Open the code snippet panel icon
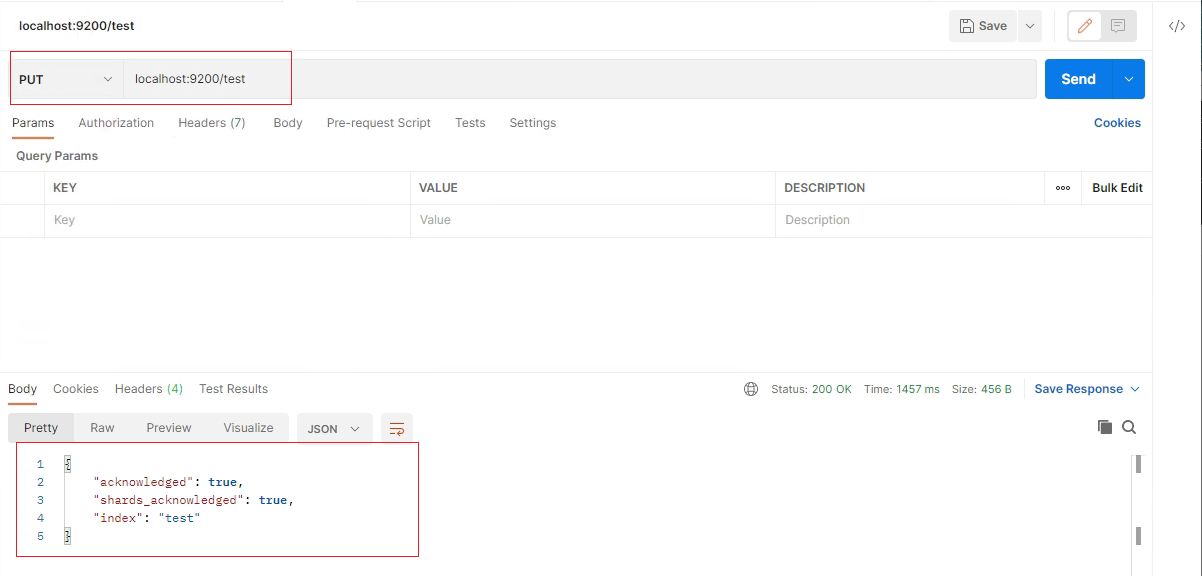The height and width of the screenshot is (576, 1202). [1177, 26]
